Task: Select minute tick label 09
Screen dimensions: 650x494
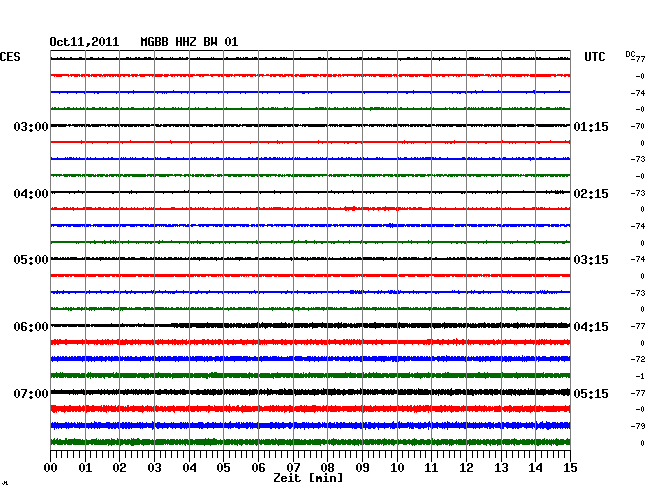Action: 362,467
